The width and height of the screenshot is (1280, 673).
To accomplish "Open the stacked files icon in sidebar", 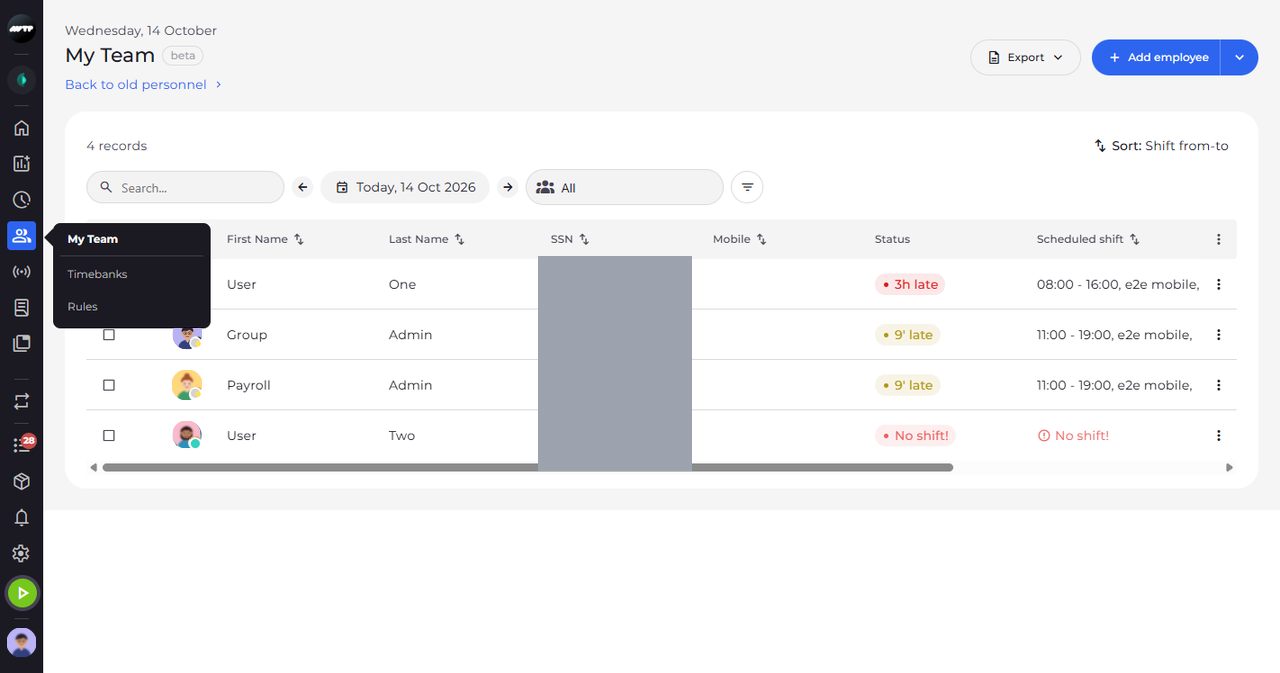I will [21, 343].
